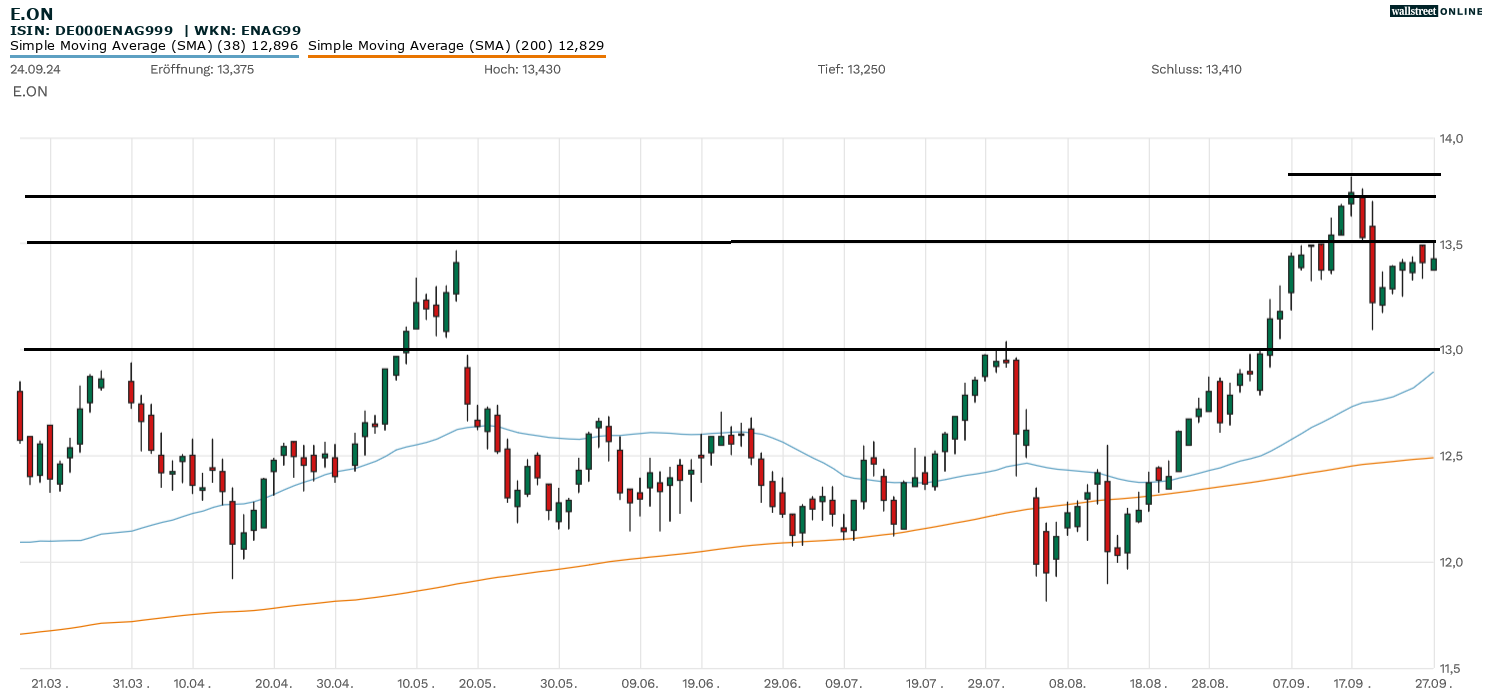1490x689 pixels.
Task: Select the 27.09. date axis marker
Action: [x=1433, y=683]
